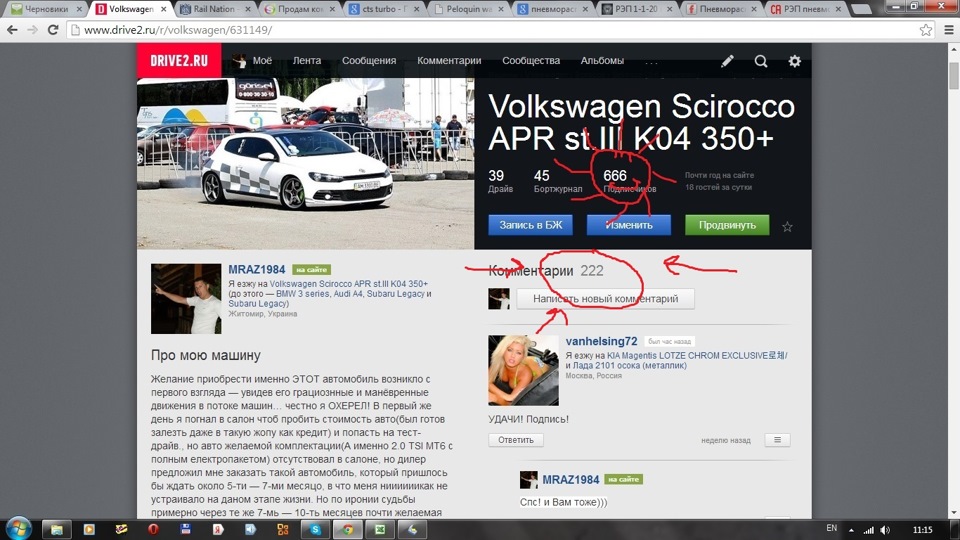Switch to Excel on the taskbar
Screen dimensions: 960x540
coord(380,530)
